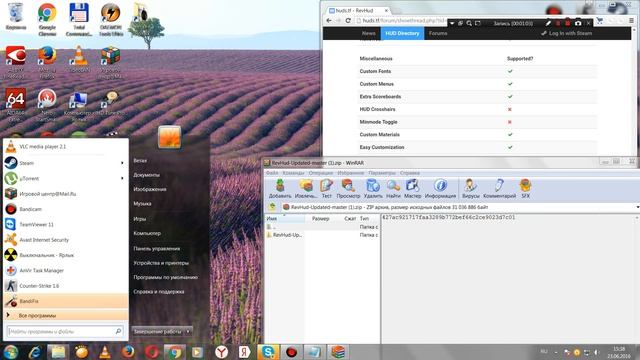Open Total Commander desktop shortcut
640x360 pixels.
[x=79, y=19]
